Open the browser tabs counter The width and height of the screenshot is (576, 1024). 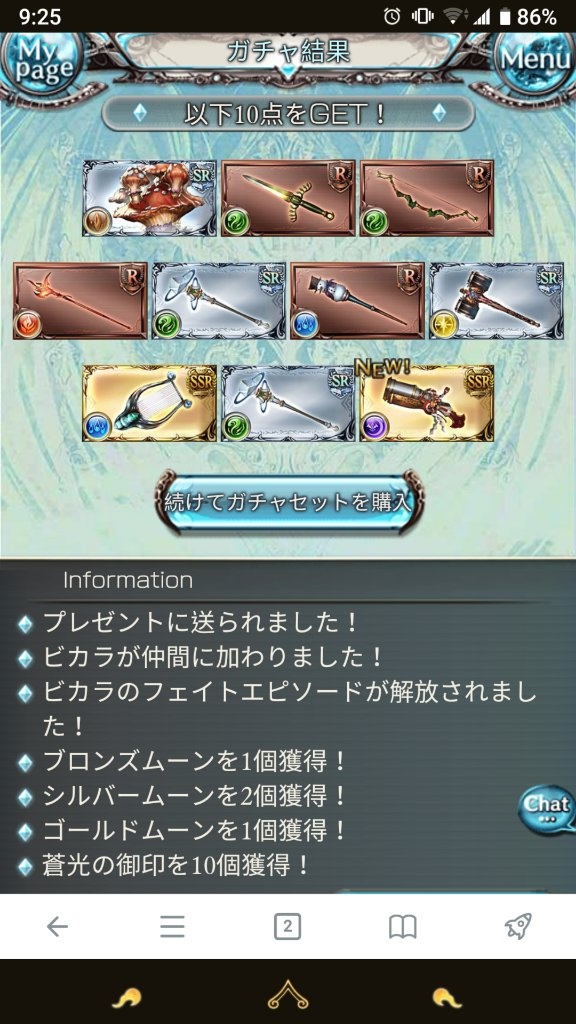[x=287, y=926]
